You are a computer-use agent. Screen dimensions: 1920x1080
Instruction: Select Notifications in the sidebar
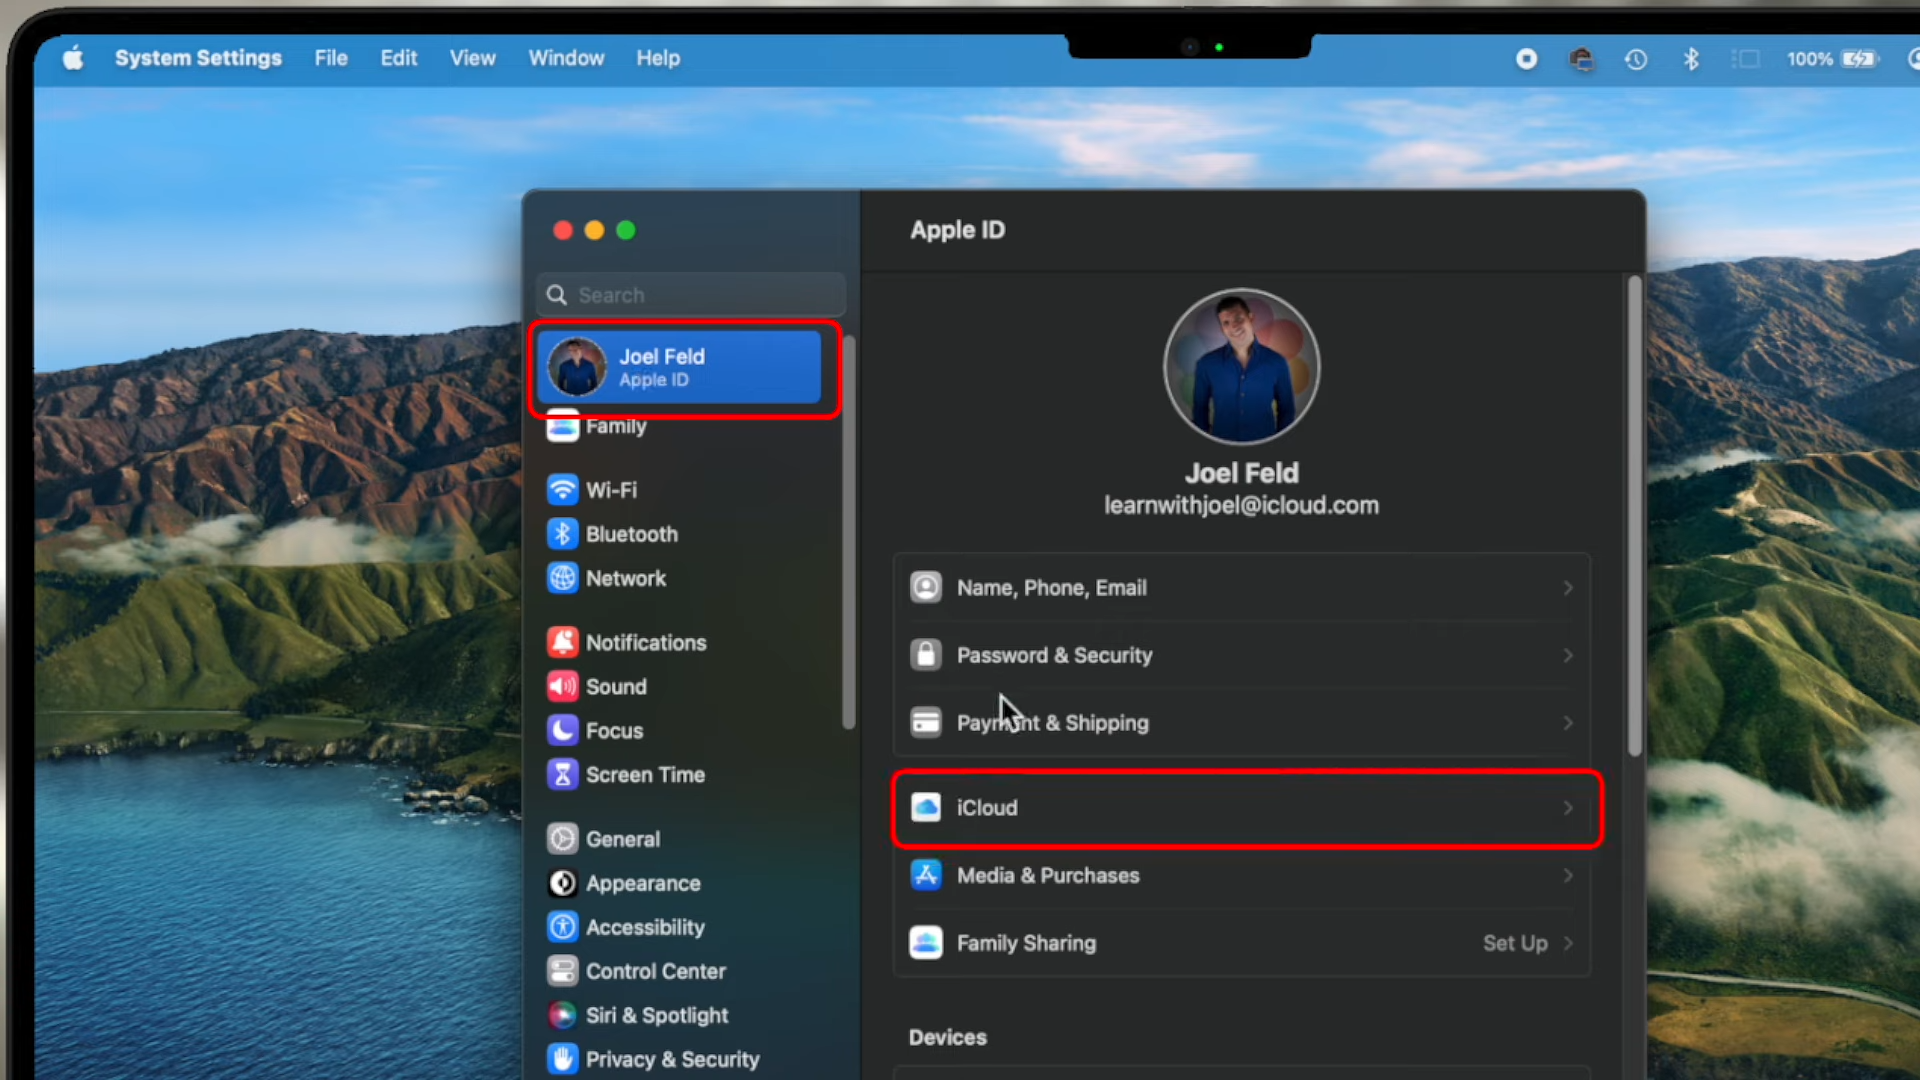click(646, 642)
